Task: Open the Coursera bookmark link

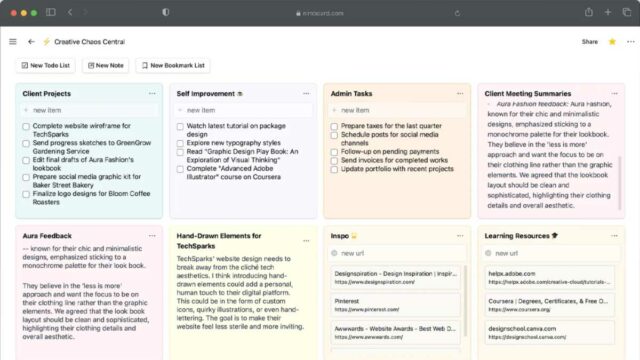Action: [549, 305]
